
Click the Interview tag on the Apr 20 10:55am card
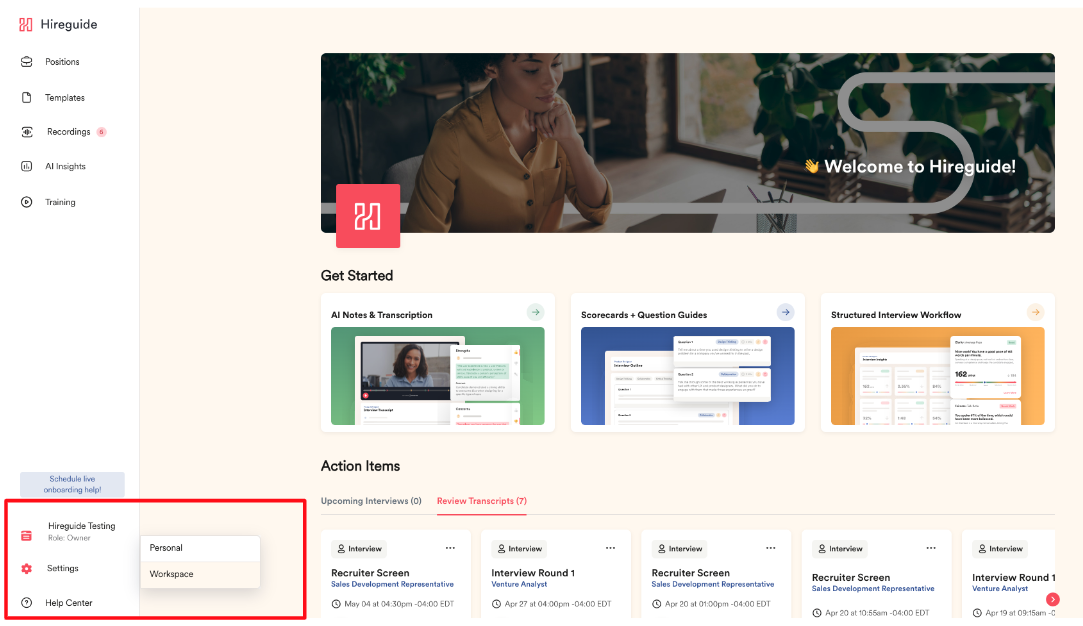point(840,549)
